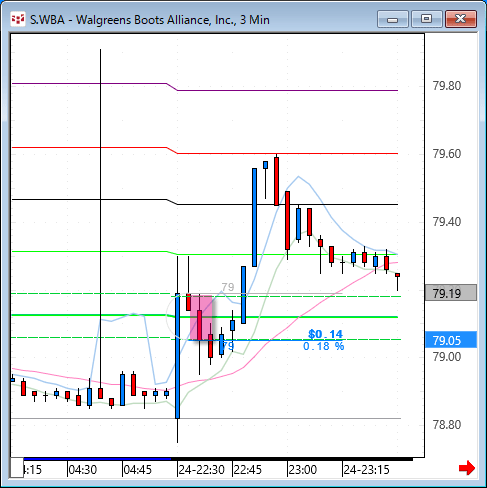
Task: Click the 78.80 price axis label
Action: [x=447, y=425]
